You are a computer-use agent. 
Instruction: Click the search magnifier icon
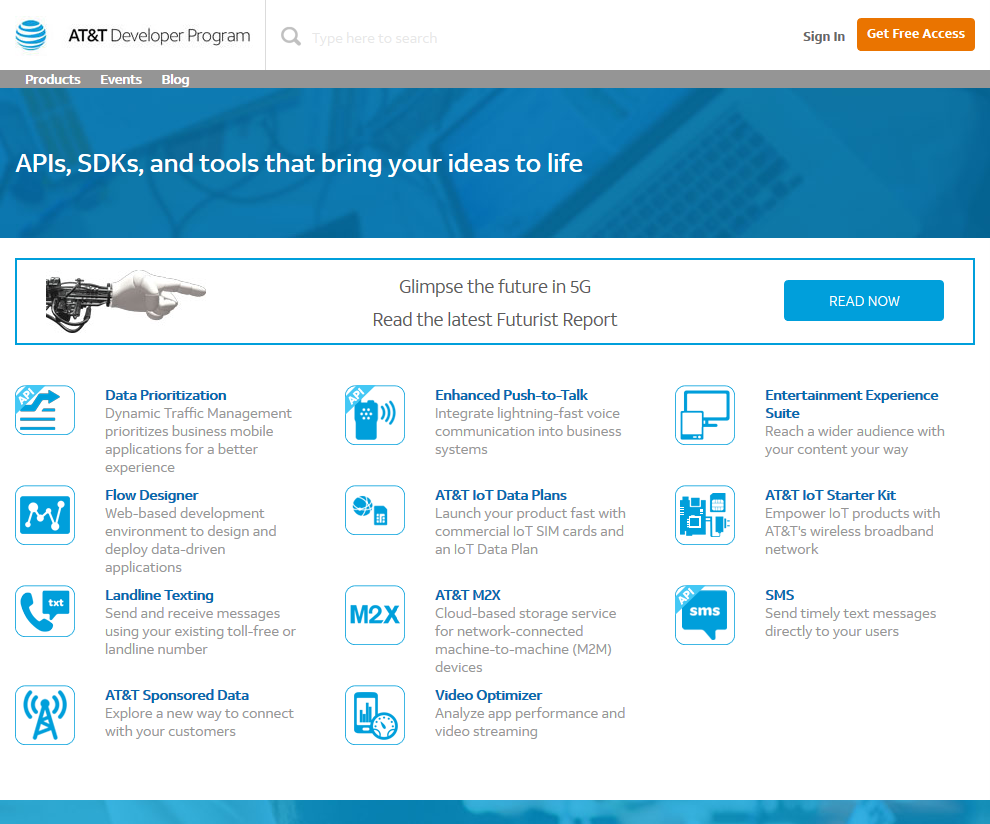point(290,36)
